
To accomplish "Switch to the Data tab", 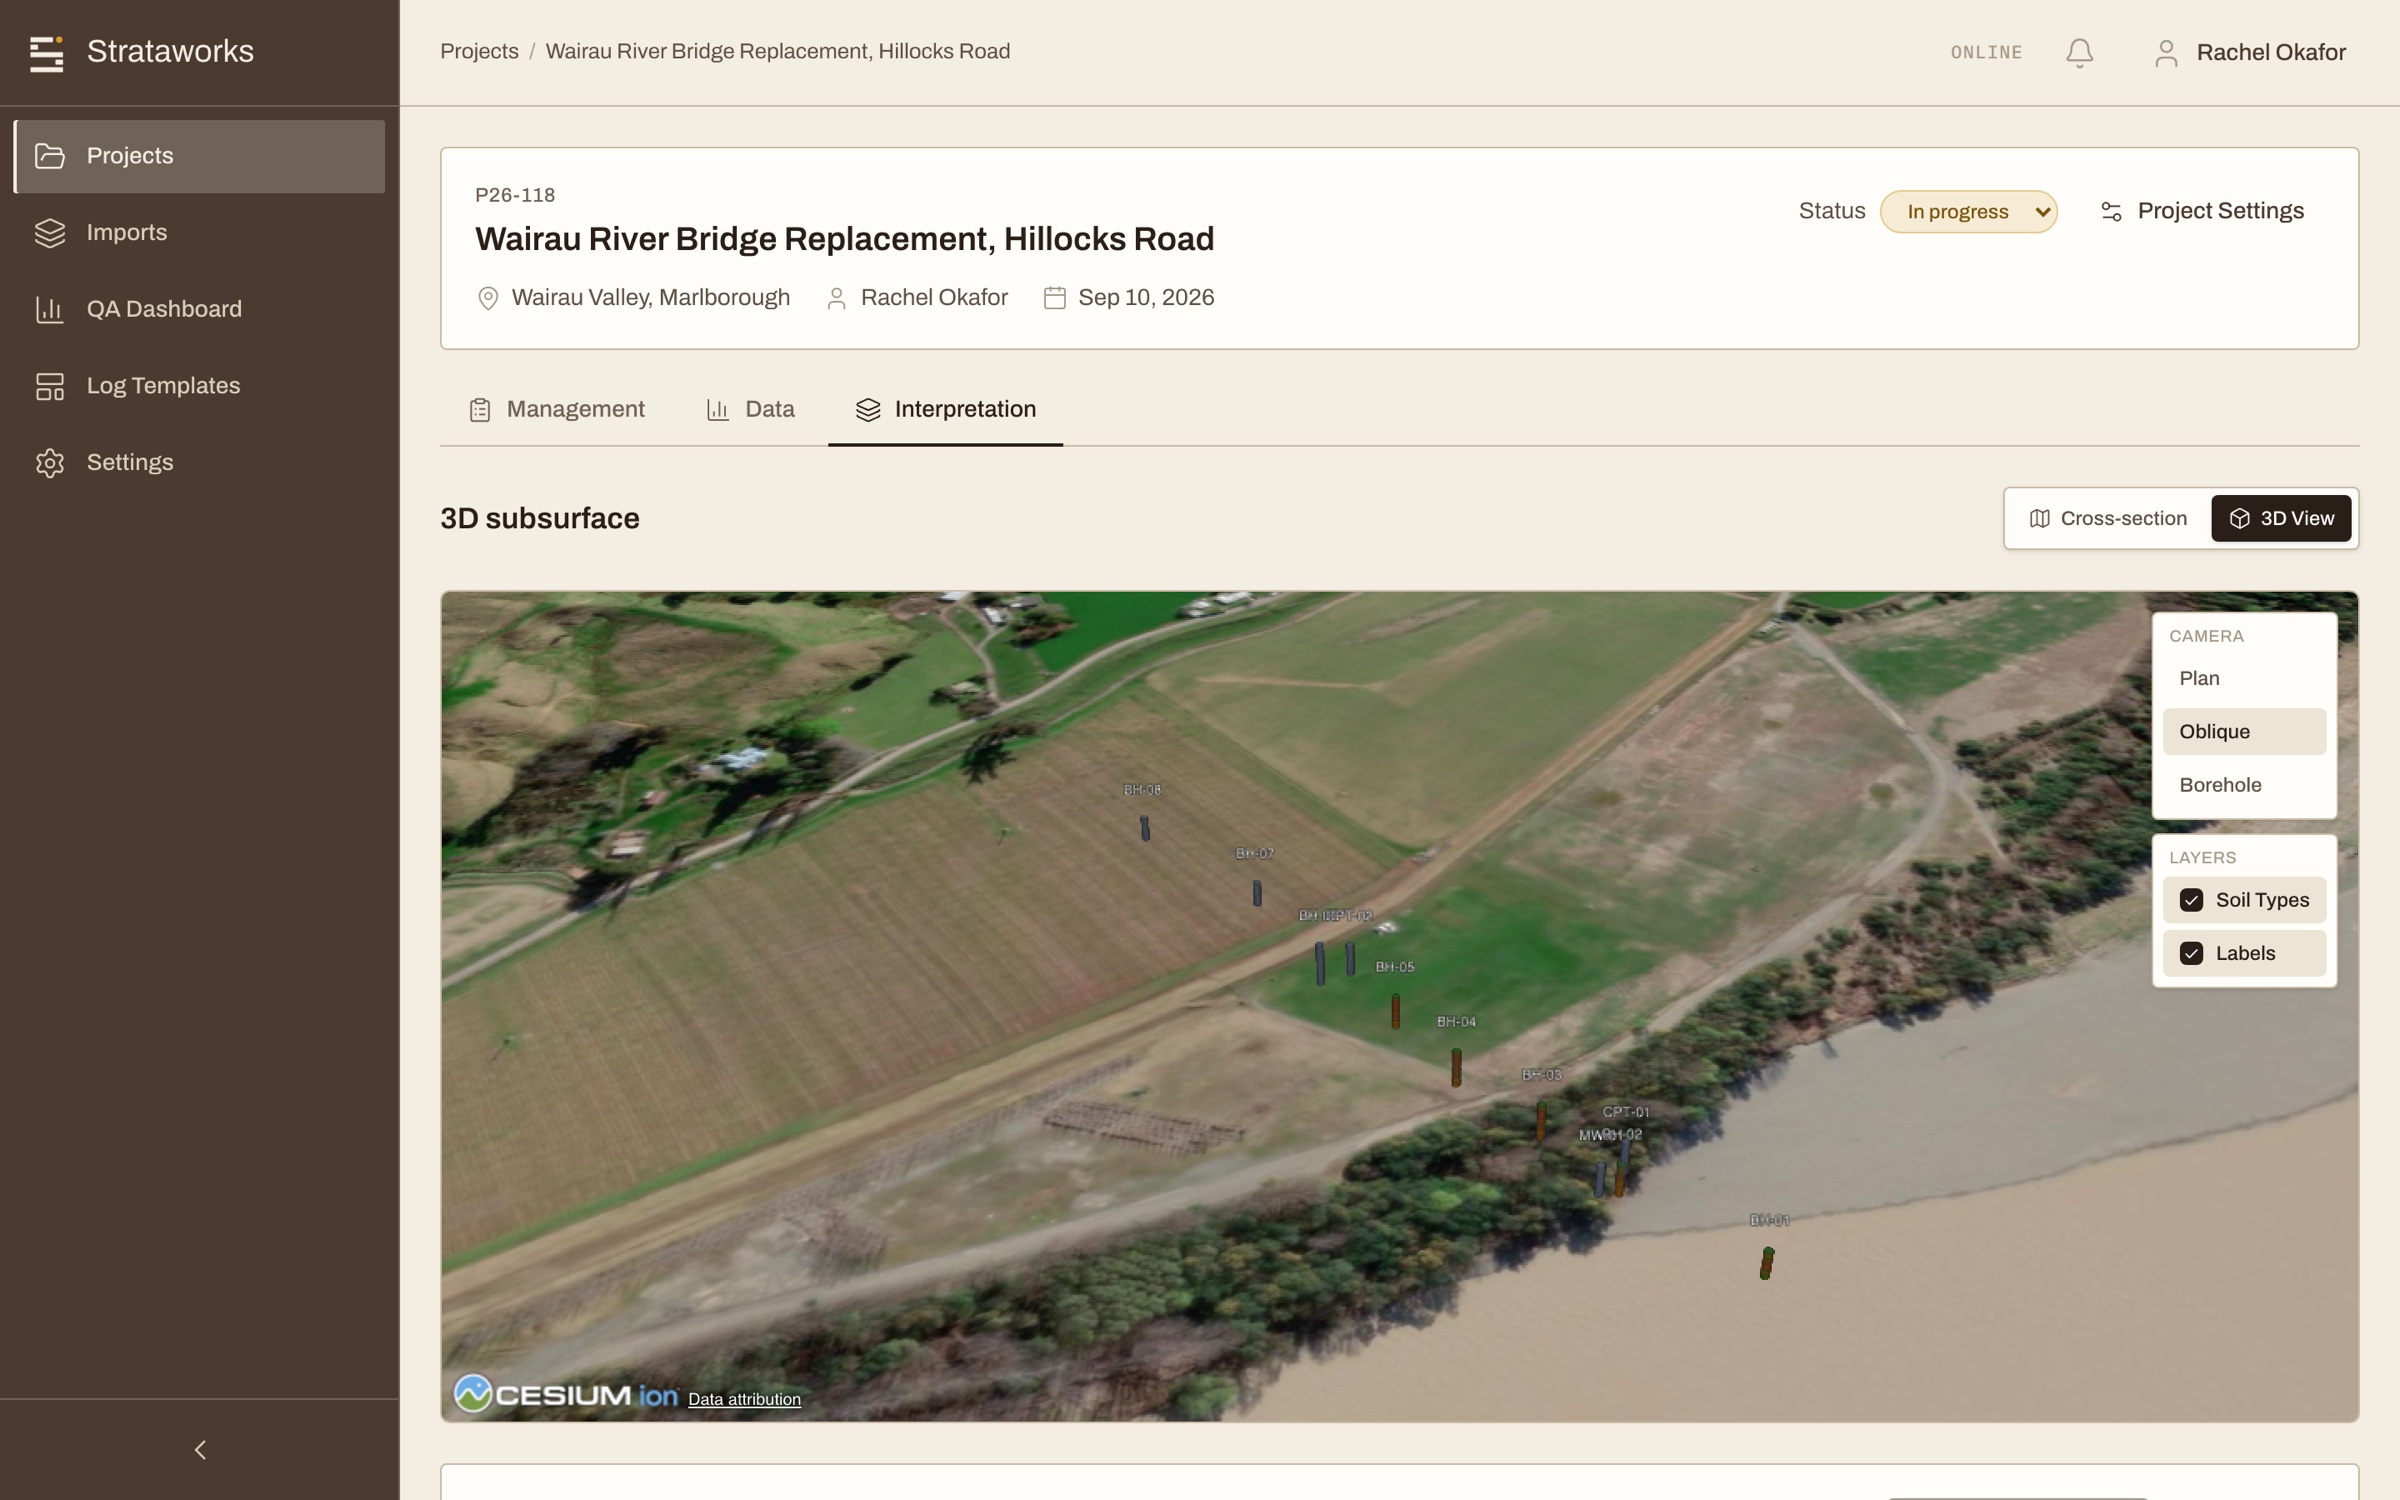I will pos(750,410).
